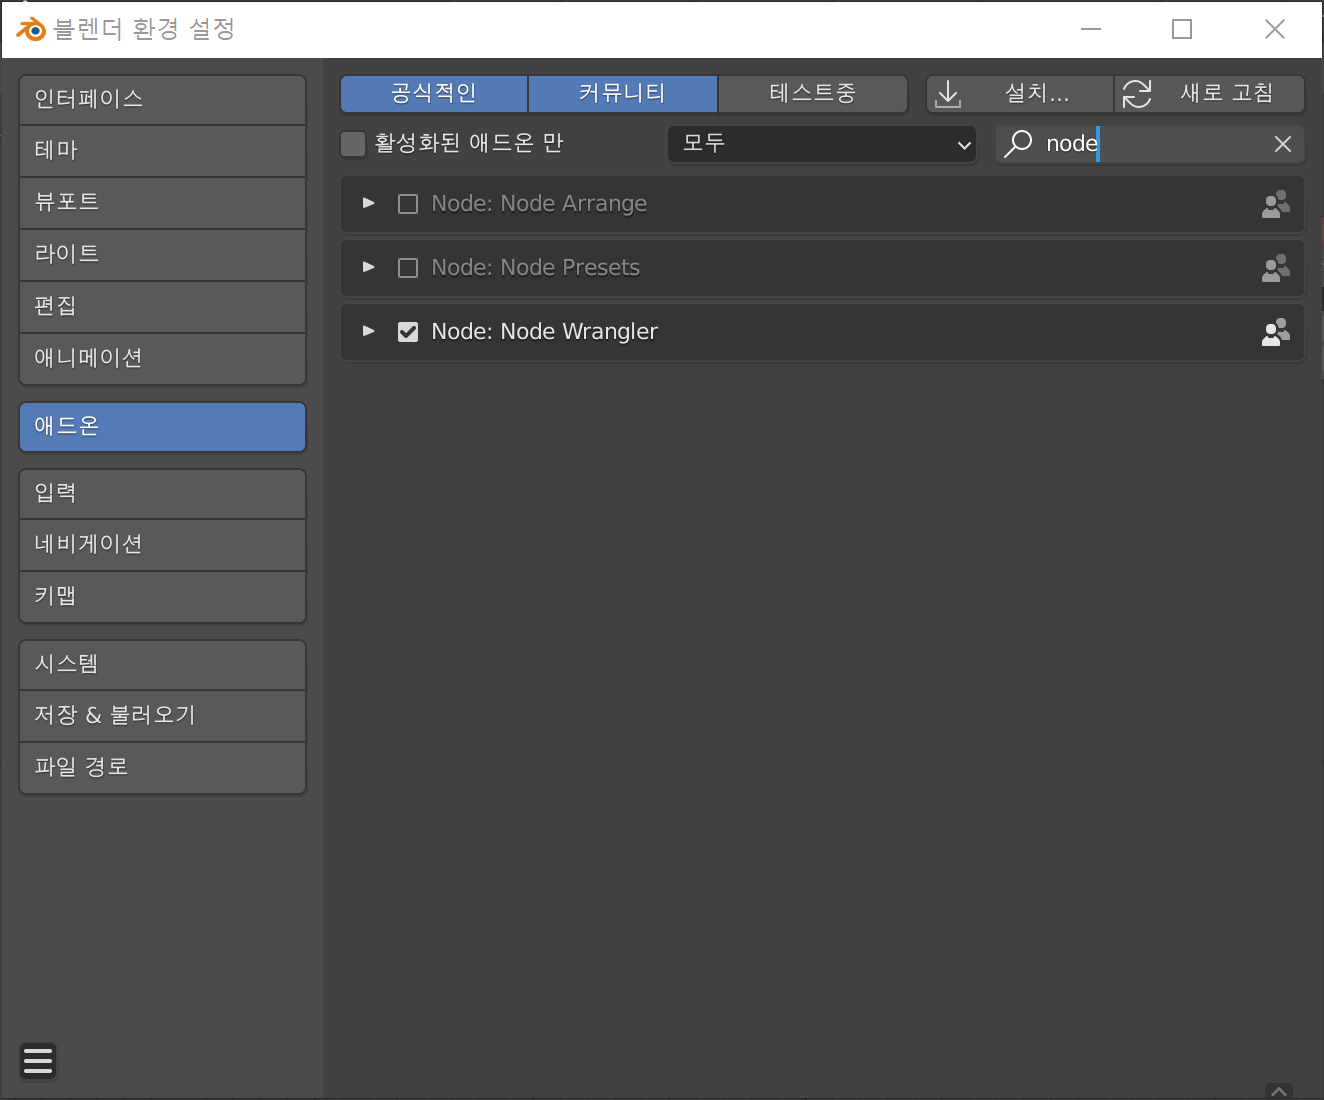1324x1100 pixels.
Task: Open the hamburger menu at bottom left
Action: click(38, 1060)
